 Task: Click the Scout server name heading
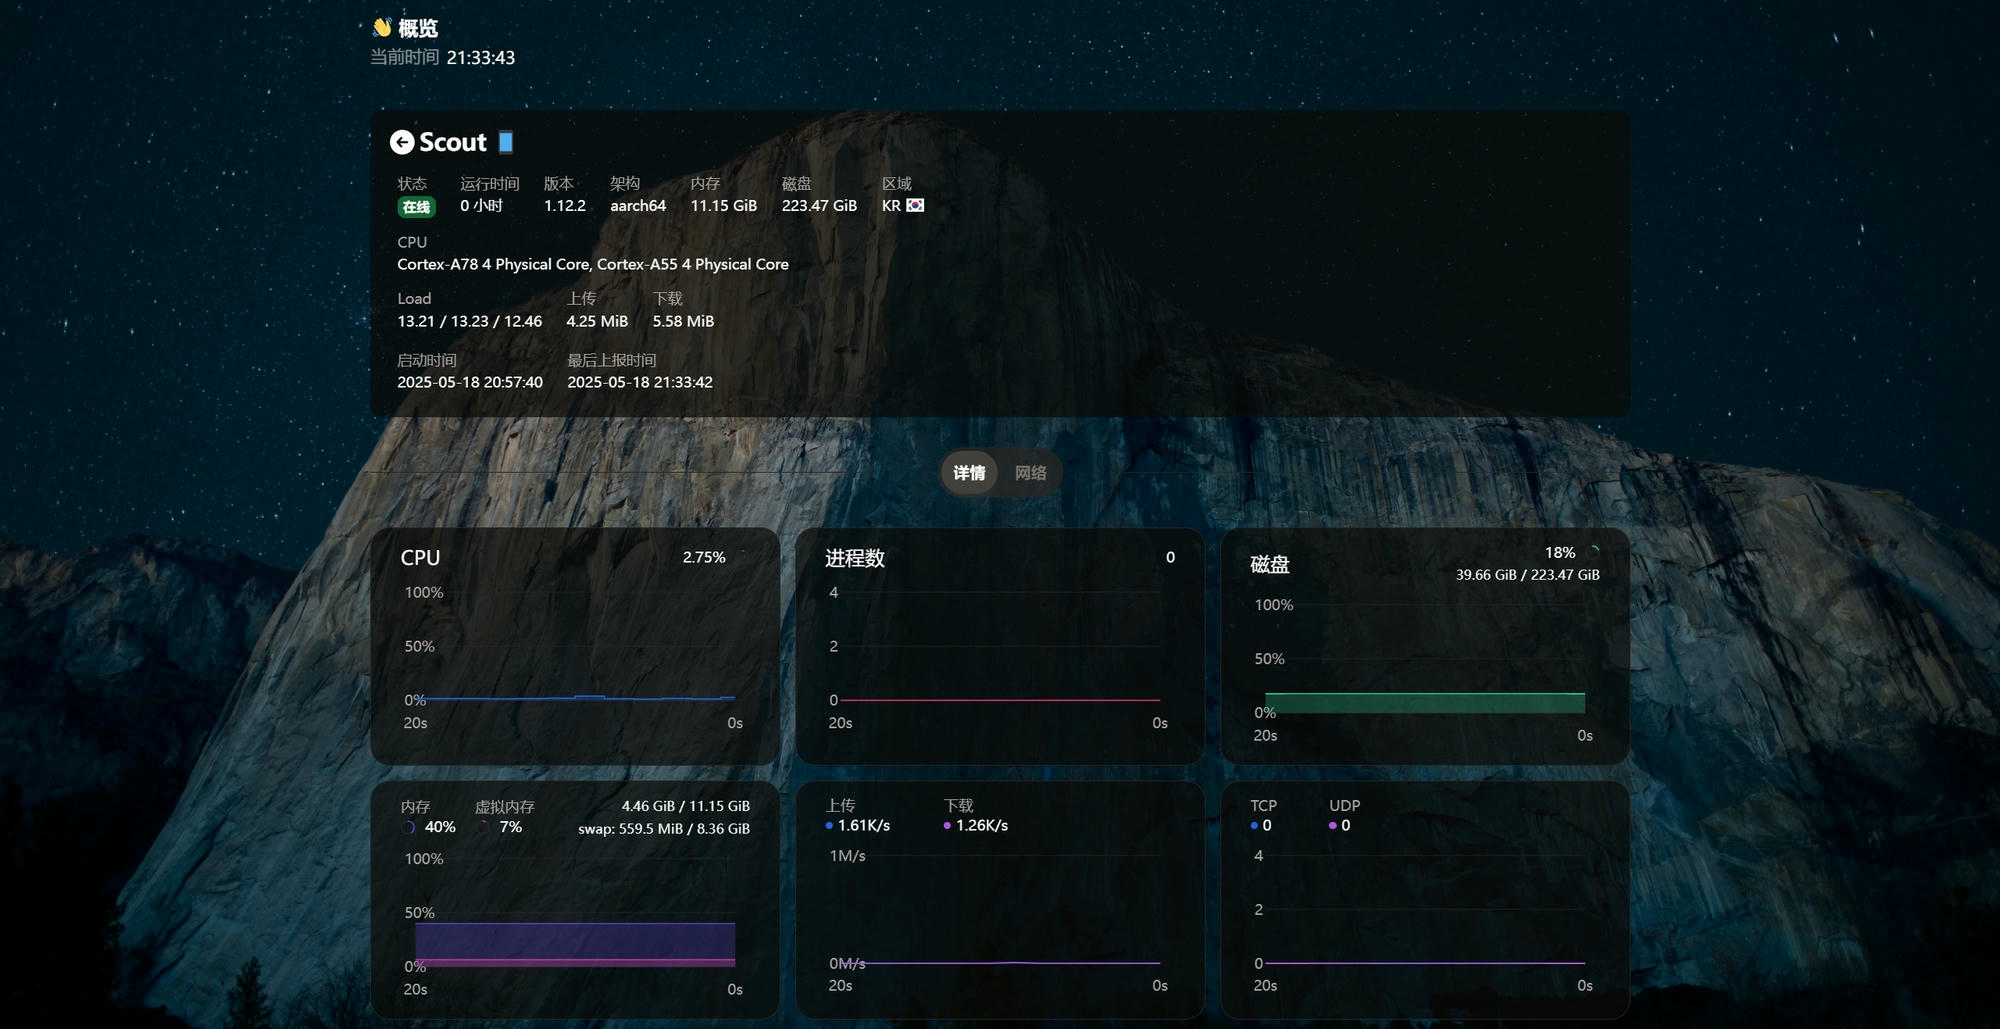pos(452,143)
